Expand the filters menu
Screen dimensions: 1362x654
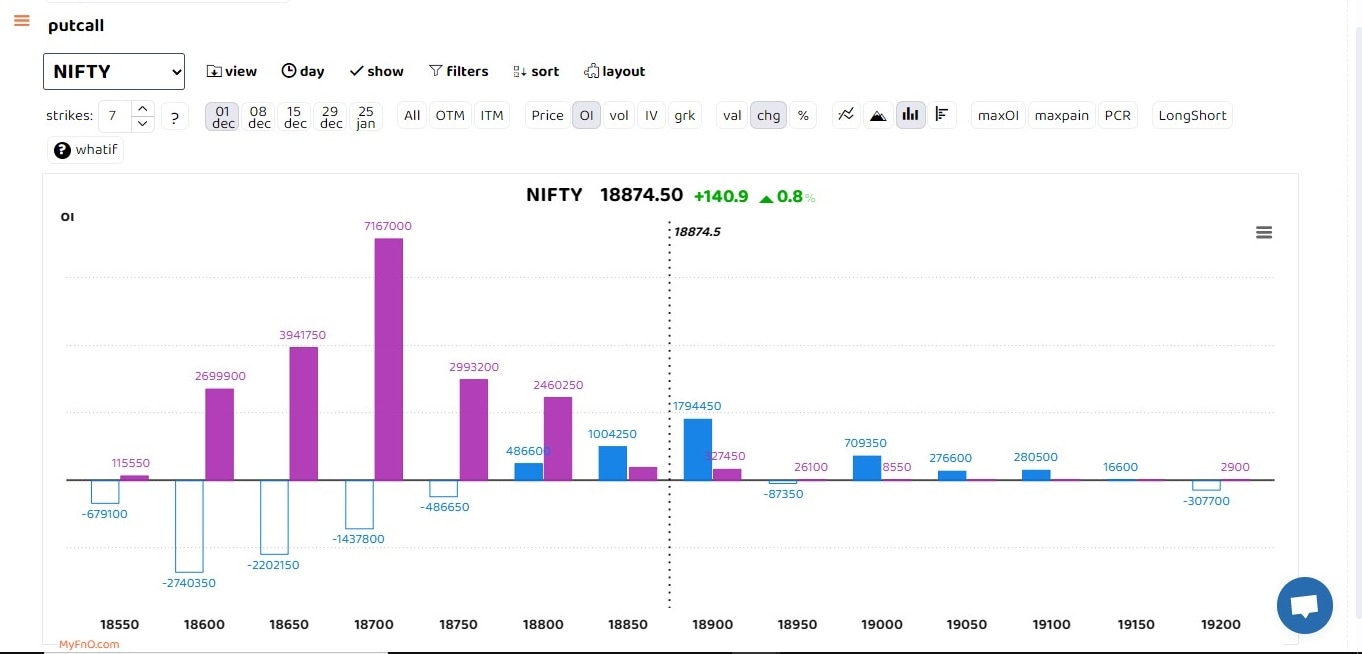(x=459, y=72)
